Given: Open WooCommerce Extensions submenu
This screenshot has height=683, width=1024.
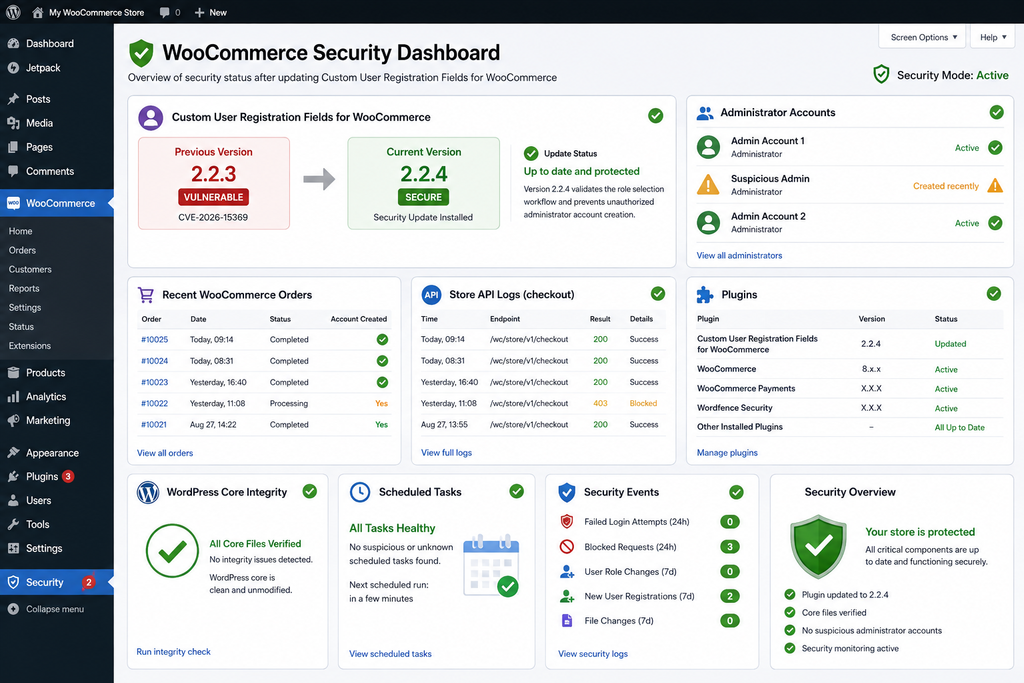Looking at the screenshot, I should click(29, 345).
